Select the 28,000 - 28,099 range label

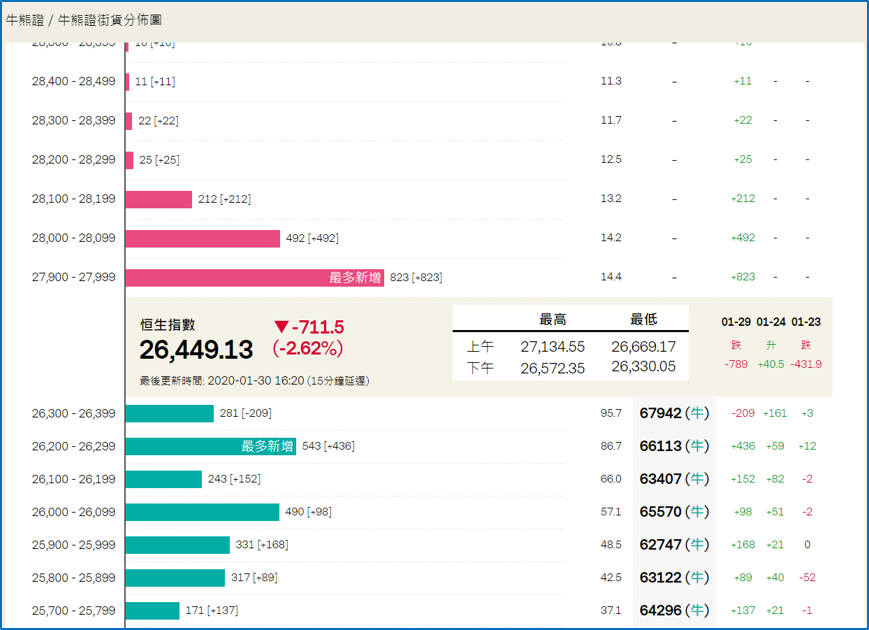point(74,238)
